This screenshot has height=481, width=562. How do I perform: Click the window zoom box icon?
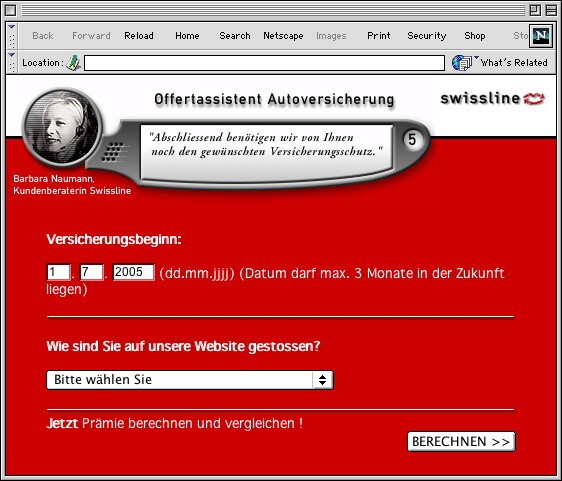pos(535,10)
